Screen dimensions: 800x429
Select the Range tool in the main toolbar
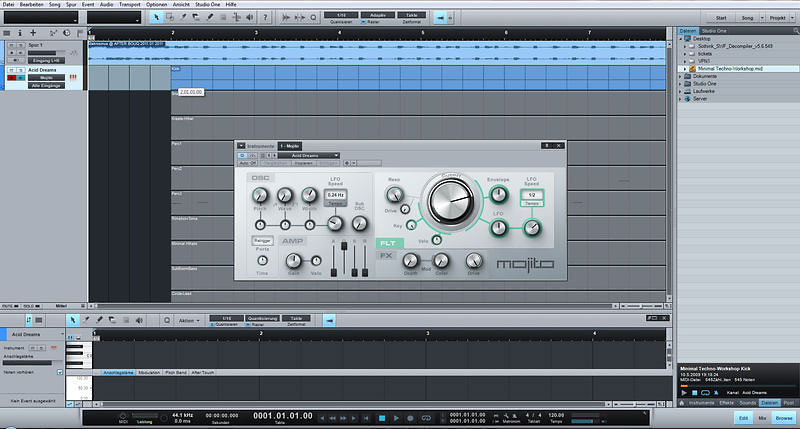(x=170, y=17)
